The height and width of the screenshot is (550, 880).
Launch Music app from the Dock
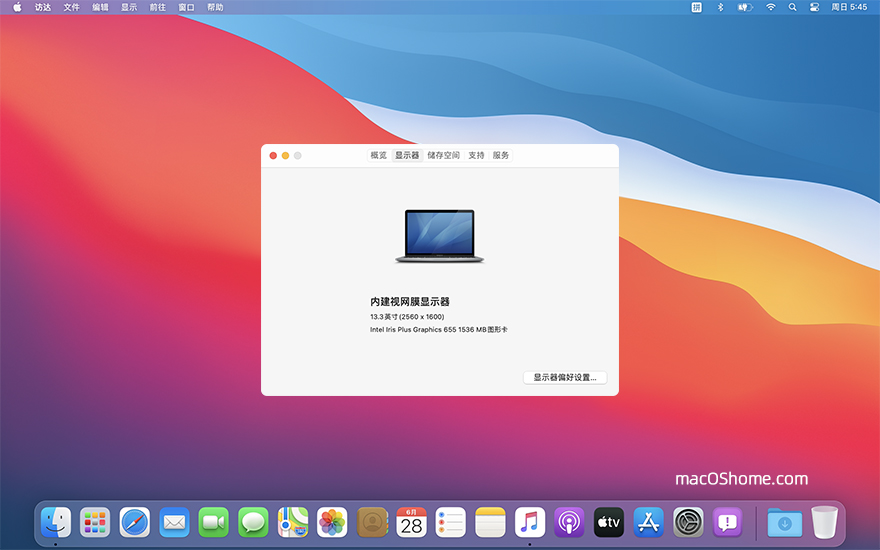pyautogui.click(x=530, y=522)
